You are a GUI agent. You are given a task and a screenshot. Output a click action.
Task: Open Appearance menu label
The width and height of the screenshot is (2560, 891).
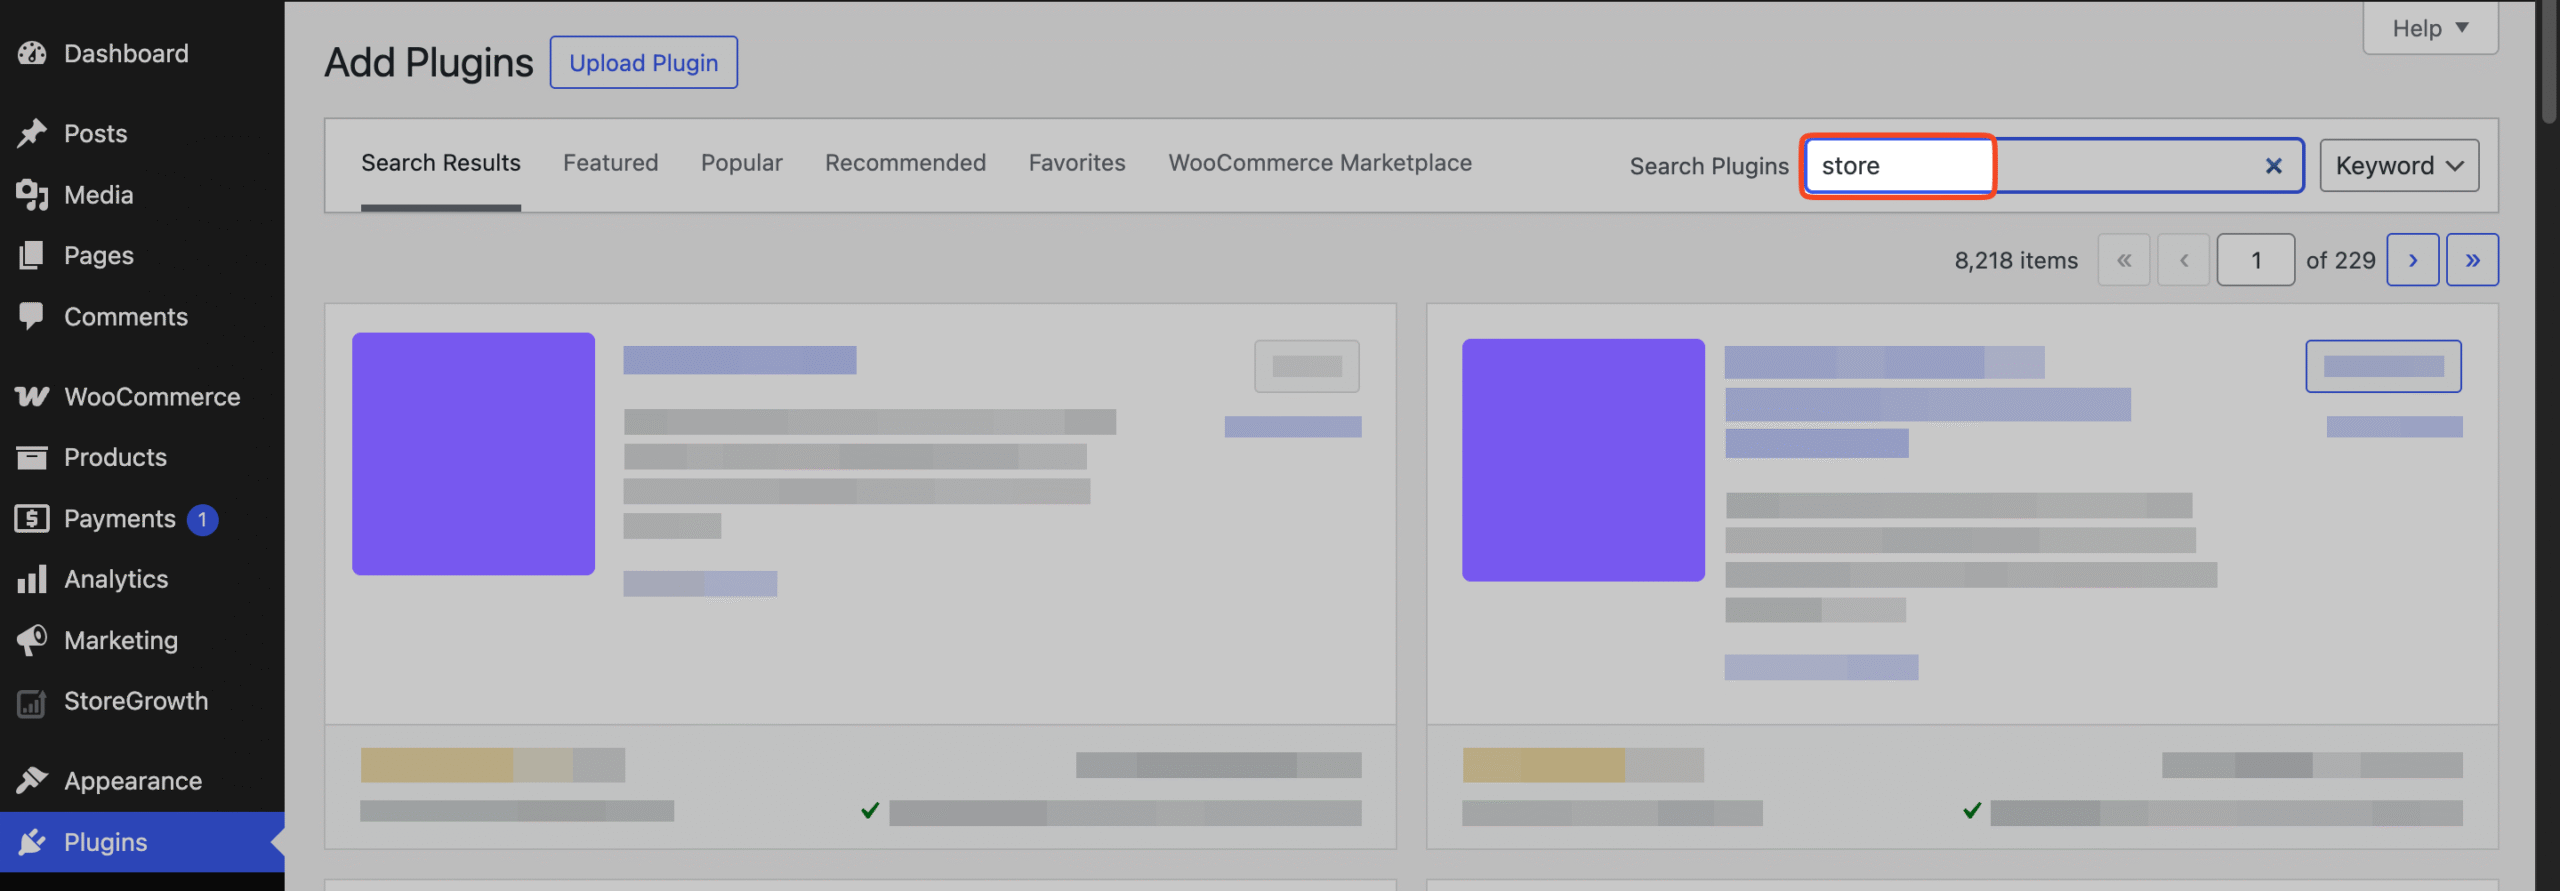[x=133, y=781]
